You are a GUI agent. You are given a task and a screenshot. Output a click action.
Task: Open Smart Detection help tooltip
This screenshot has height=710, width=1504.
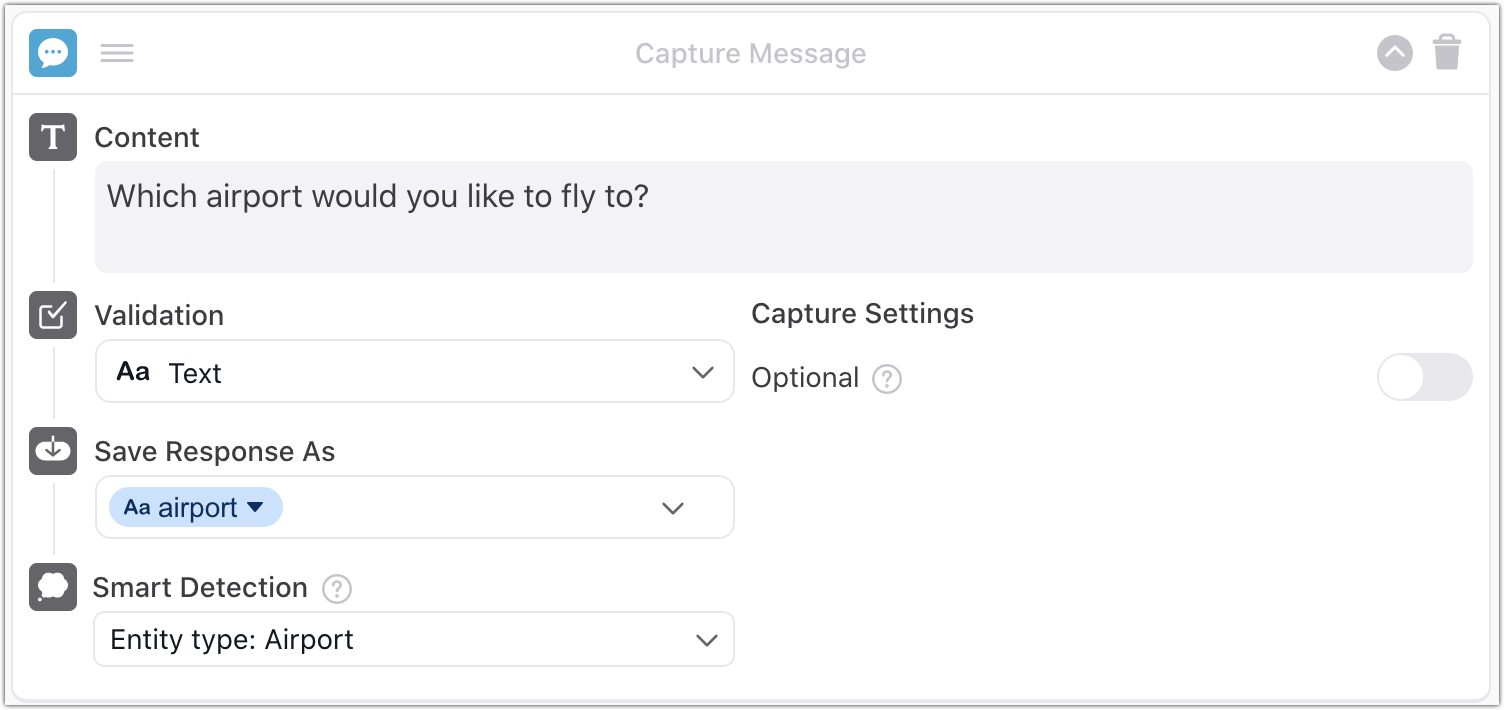click(337, 589)
